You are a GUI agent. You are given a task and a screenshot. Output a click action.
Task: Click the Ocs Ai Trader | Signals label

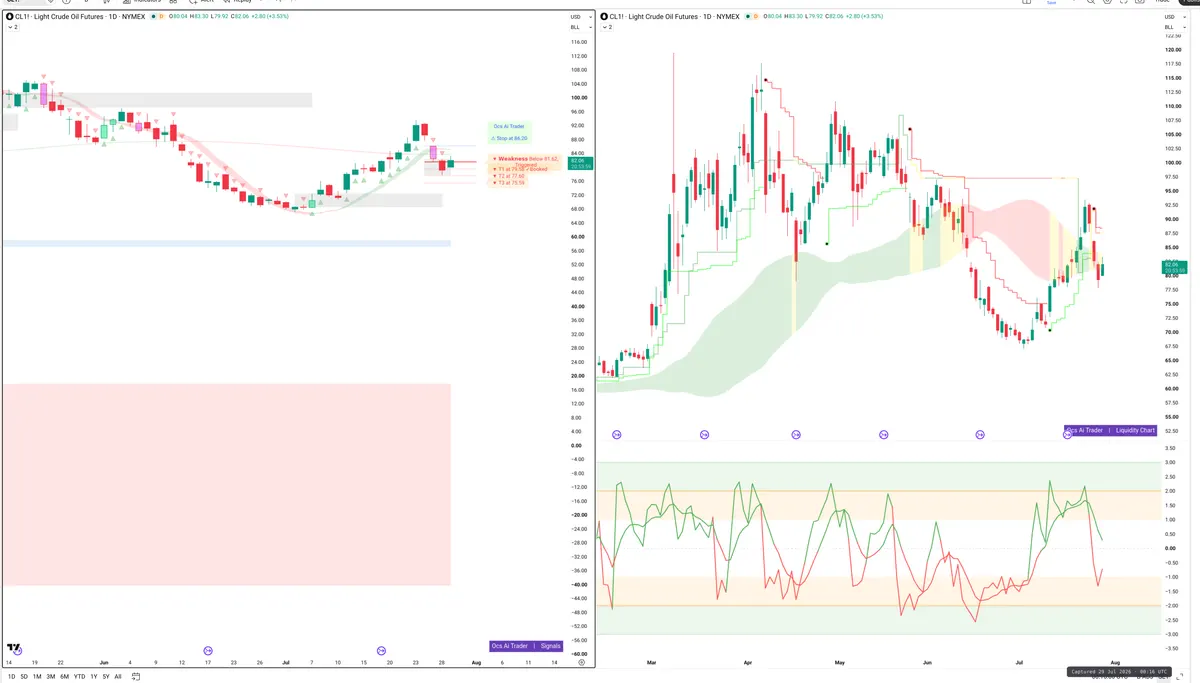[x=527, y=646]
